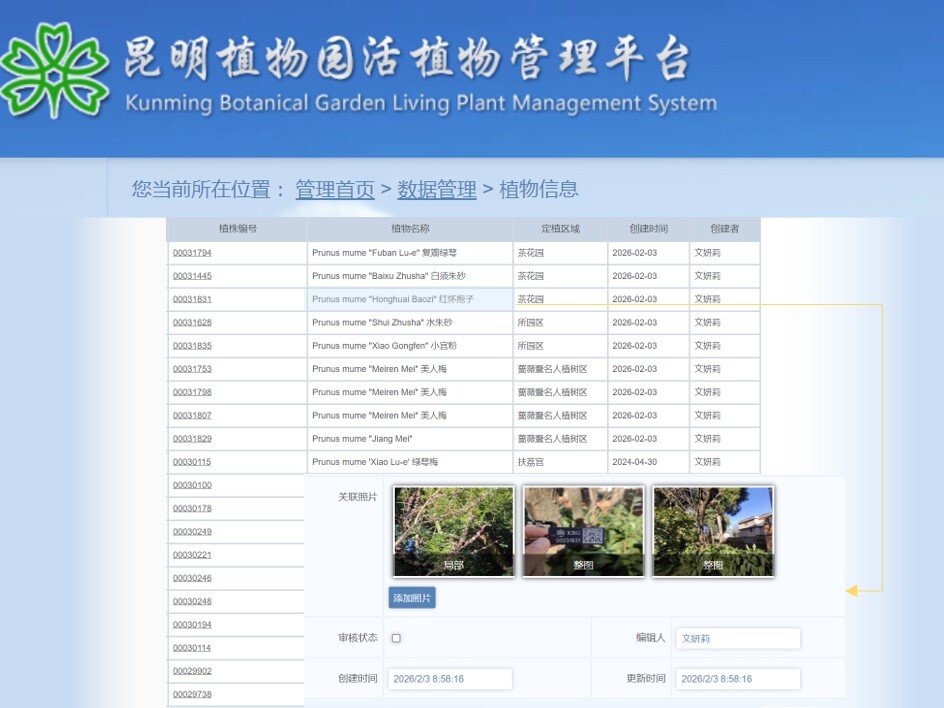Go to 数据管理 in the breadcrumb
The width and height of the screenshot is (944, 708).
point(436,189)
